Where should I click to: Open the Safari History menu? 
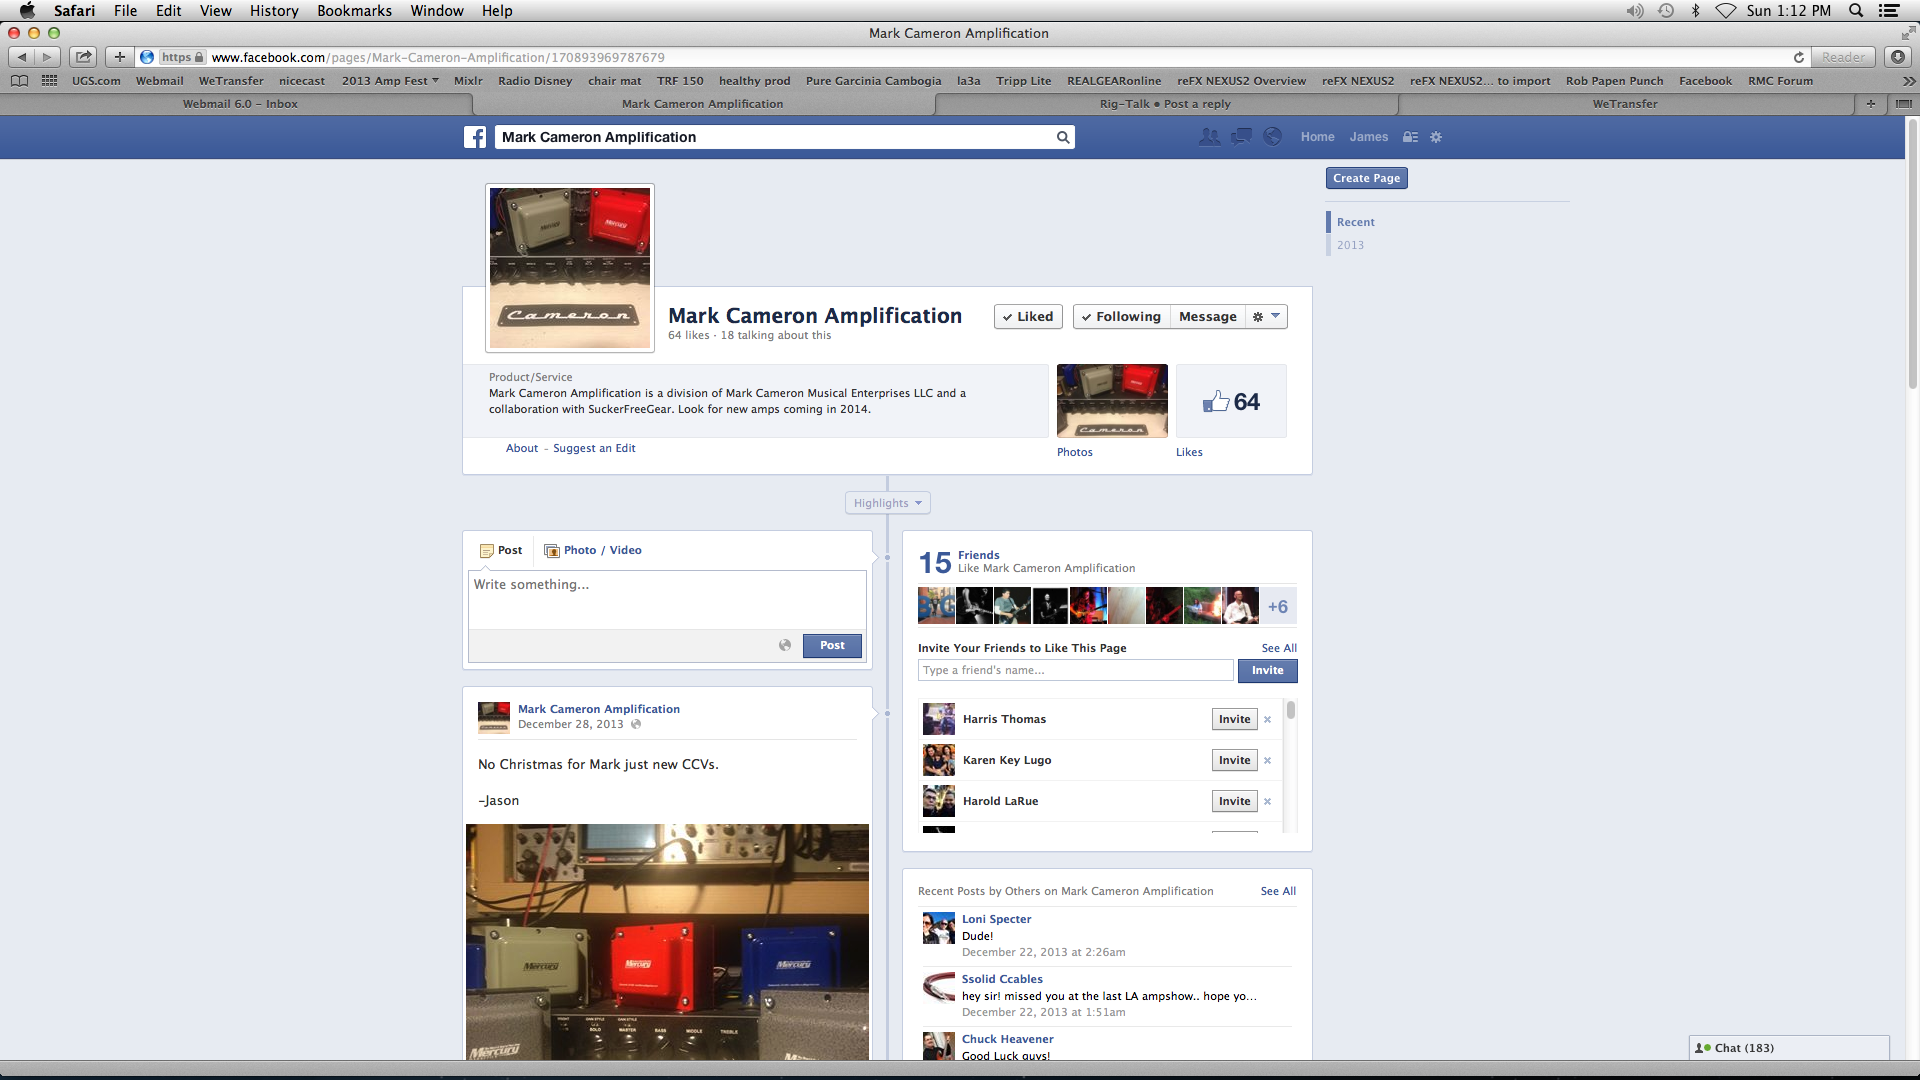click(x=274, y=11)
